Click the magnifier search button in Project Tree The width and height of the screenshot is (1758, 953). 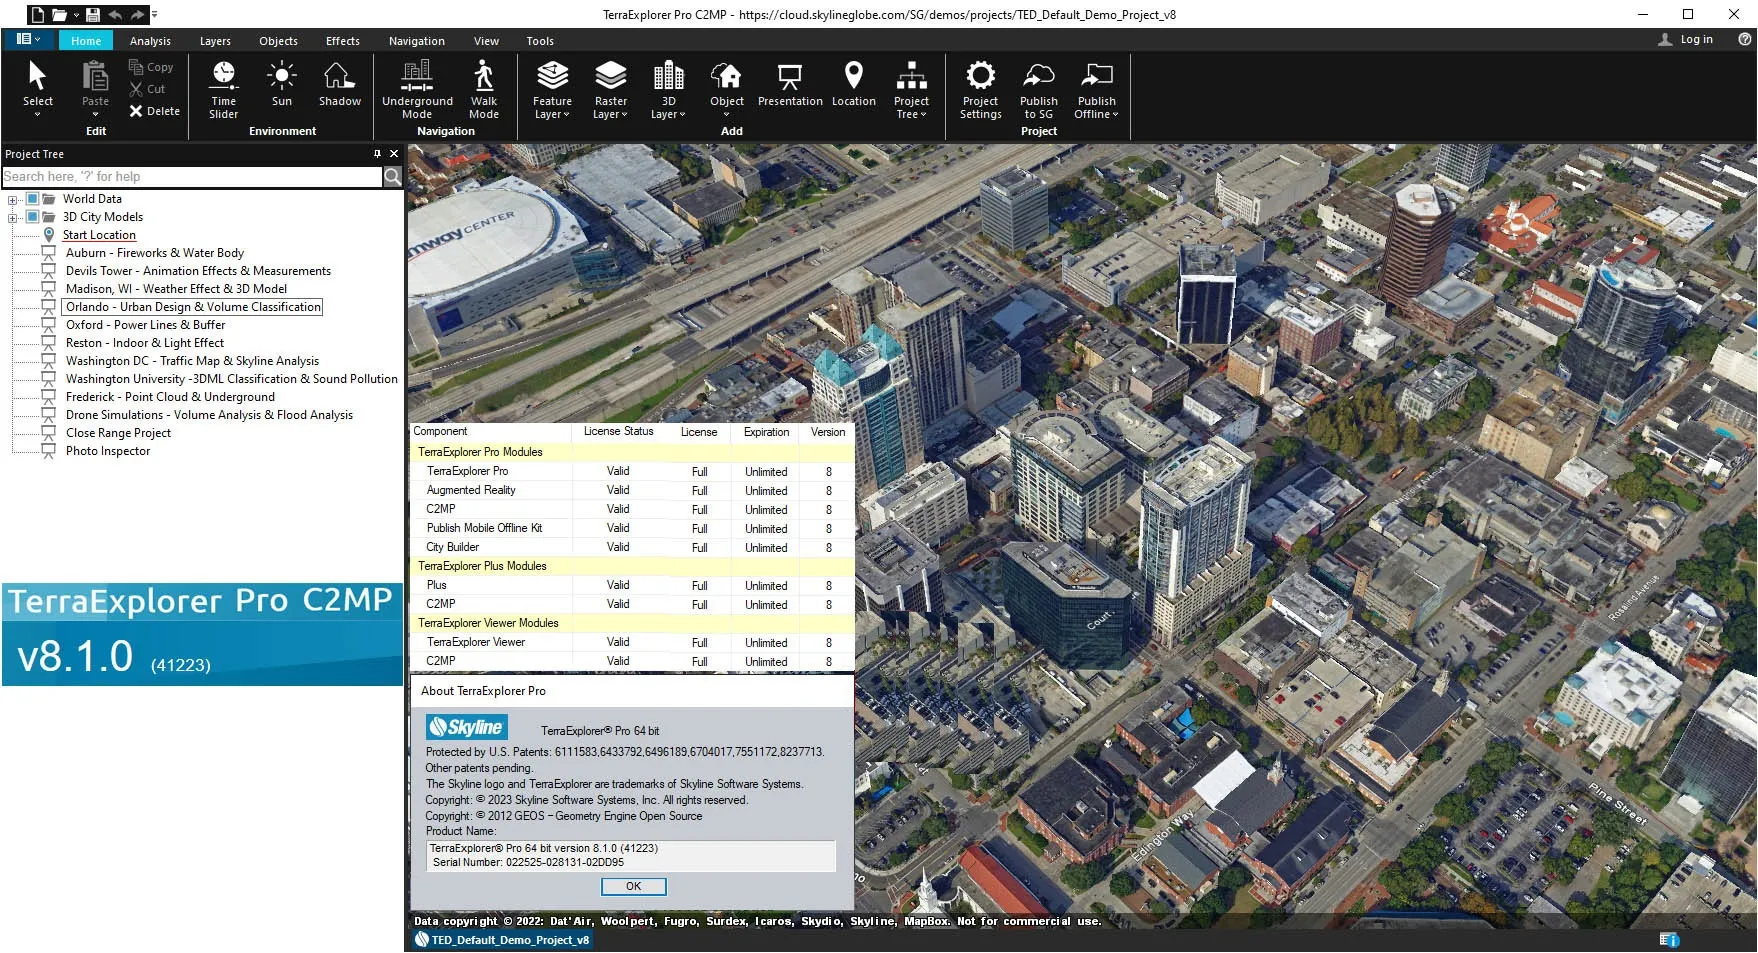393,177
